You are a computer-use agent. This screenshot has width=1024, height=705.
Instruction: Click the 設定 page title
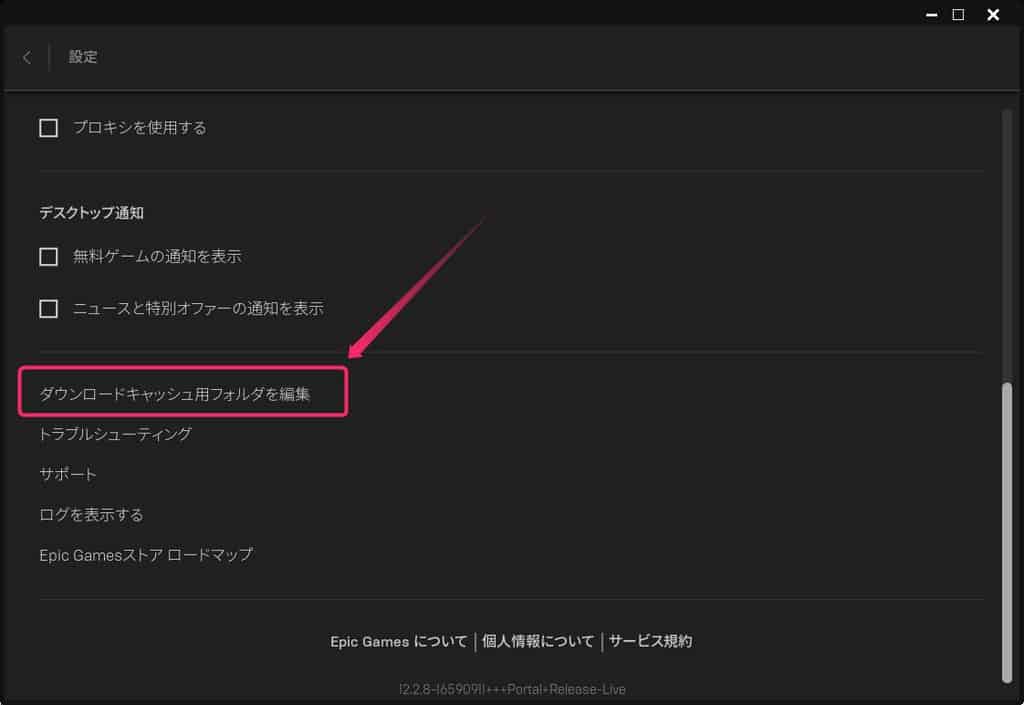tap(83, 57)
